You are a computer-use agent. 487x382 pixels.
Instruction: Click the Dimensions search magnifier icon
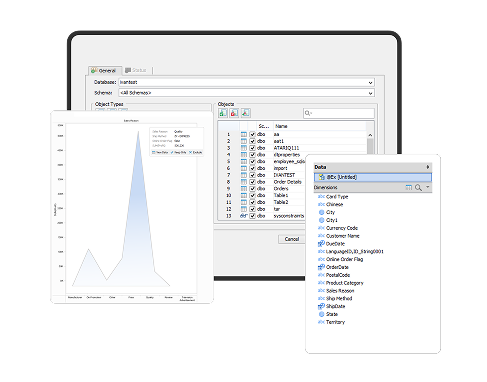[418, 188]
